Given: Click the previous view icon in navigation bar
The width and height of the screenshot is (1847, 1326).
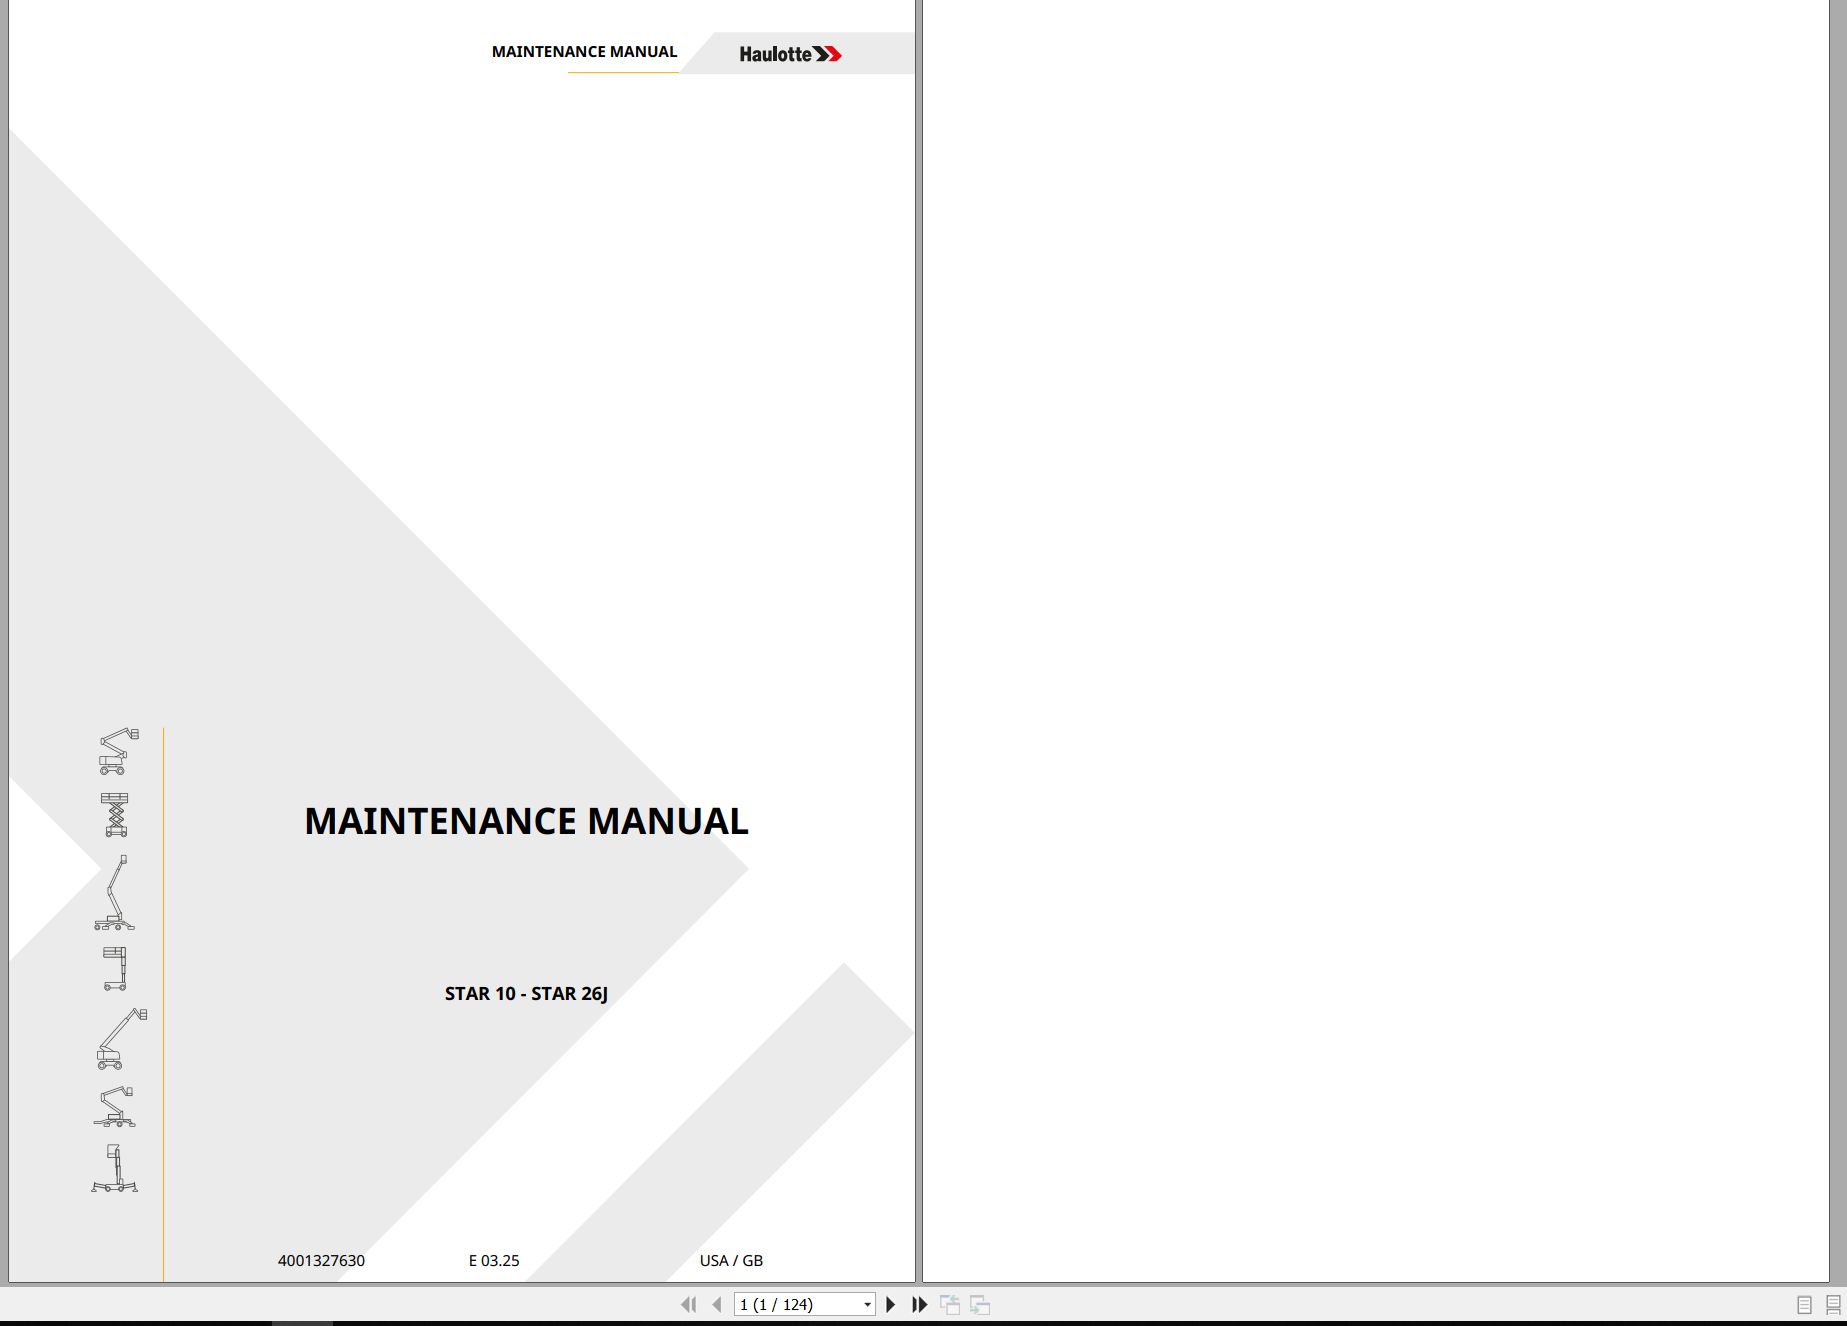Looking at the screenshot, I should [x=950, y=1304].
